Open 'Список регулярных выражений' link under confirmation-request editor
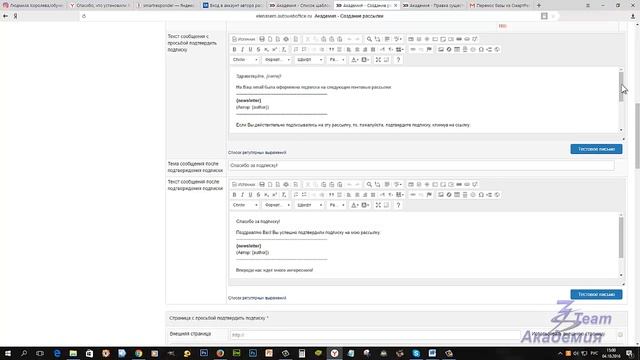Screen dimensions: 640x360 click(x=257, y=153)
